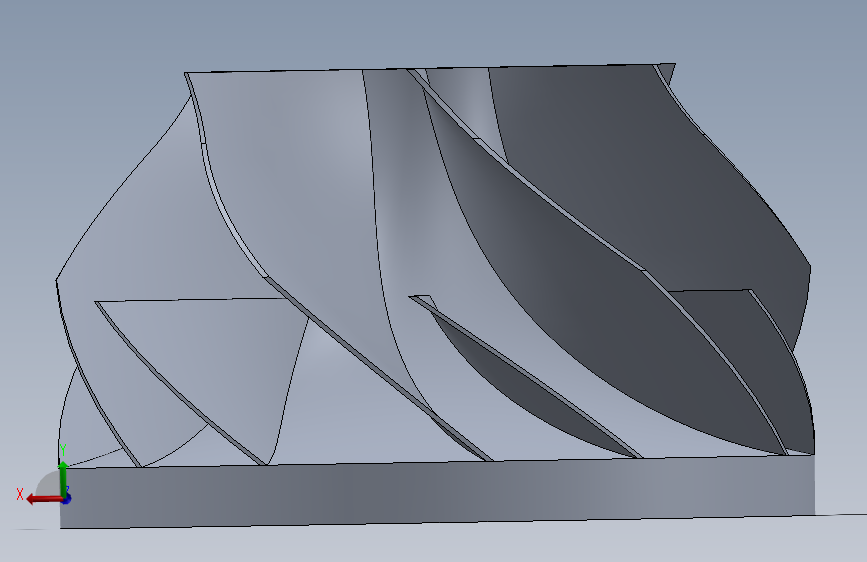
Task: Click the blue Z axis of the triad
Action: (x=66, y=498)
